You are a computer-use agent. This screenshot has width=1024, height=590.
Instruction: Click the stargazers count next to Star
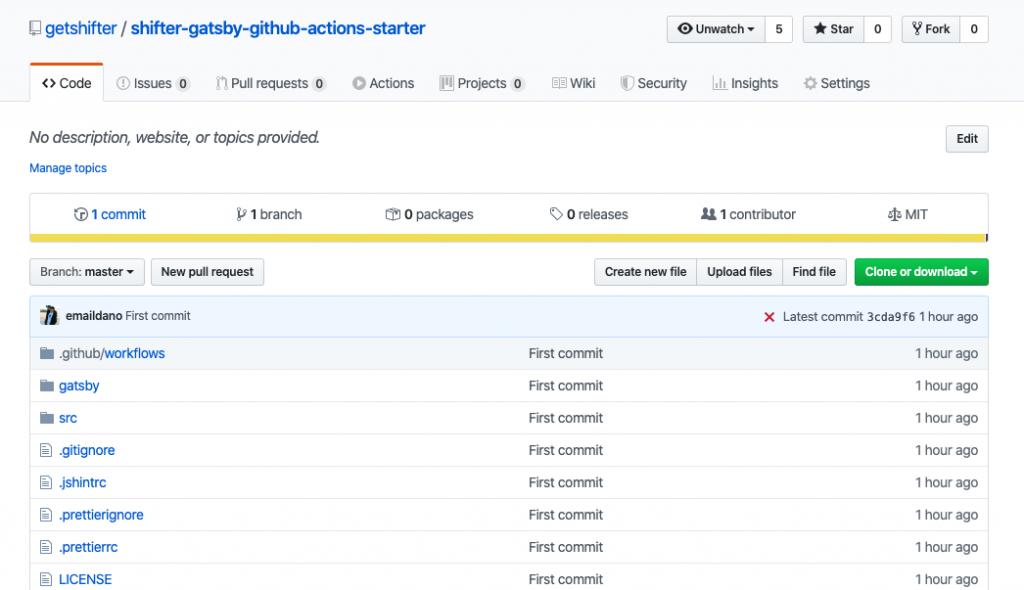pyautogui.click(x=878, y=29)
